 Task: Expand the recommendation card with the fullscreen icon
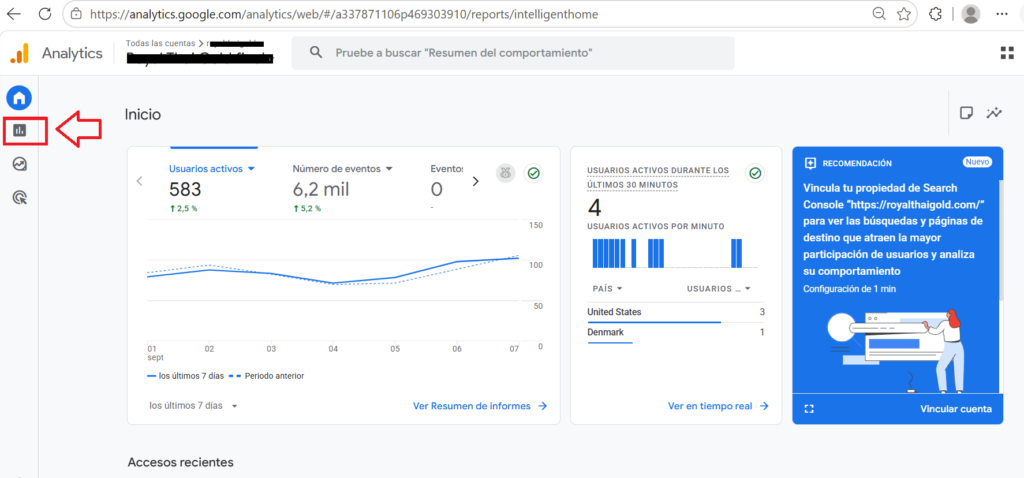(x=810, y=409)
